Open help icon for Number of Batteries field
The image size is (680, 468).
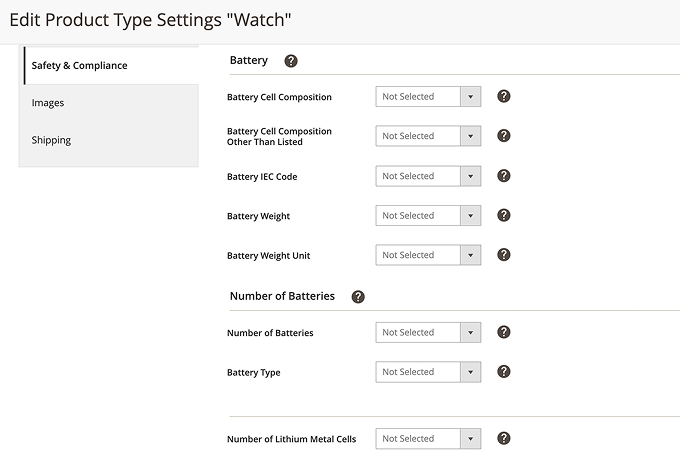pos(504,332)
